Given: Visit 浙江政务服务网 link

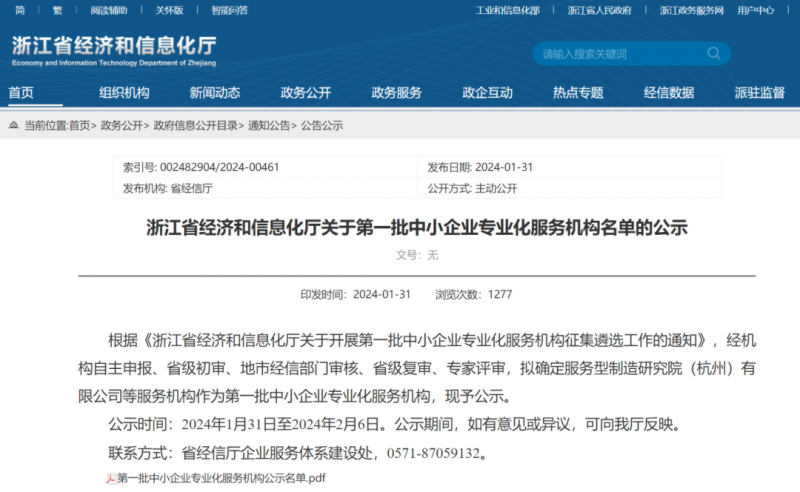Looking at the screenshot, I should coord(691,10).
